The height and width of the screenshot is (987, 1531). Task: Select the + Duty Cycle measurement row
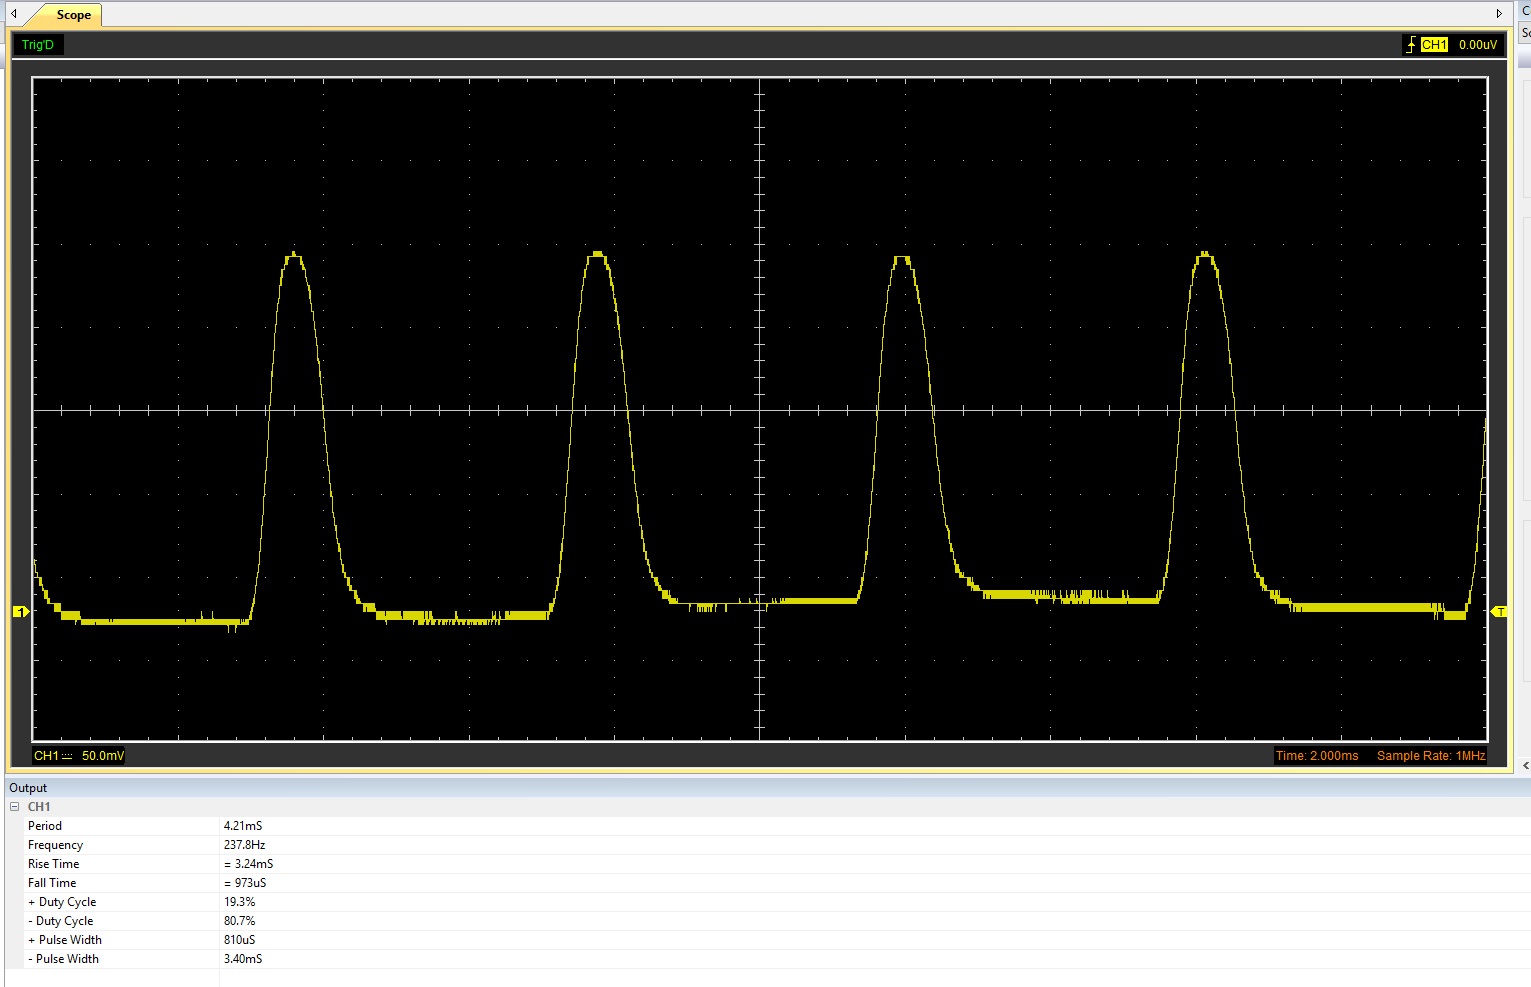tap(62, 902)
